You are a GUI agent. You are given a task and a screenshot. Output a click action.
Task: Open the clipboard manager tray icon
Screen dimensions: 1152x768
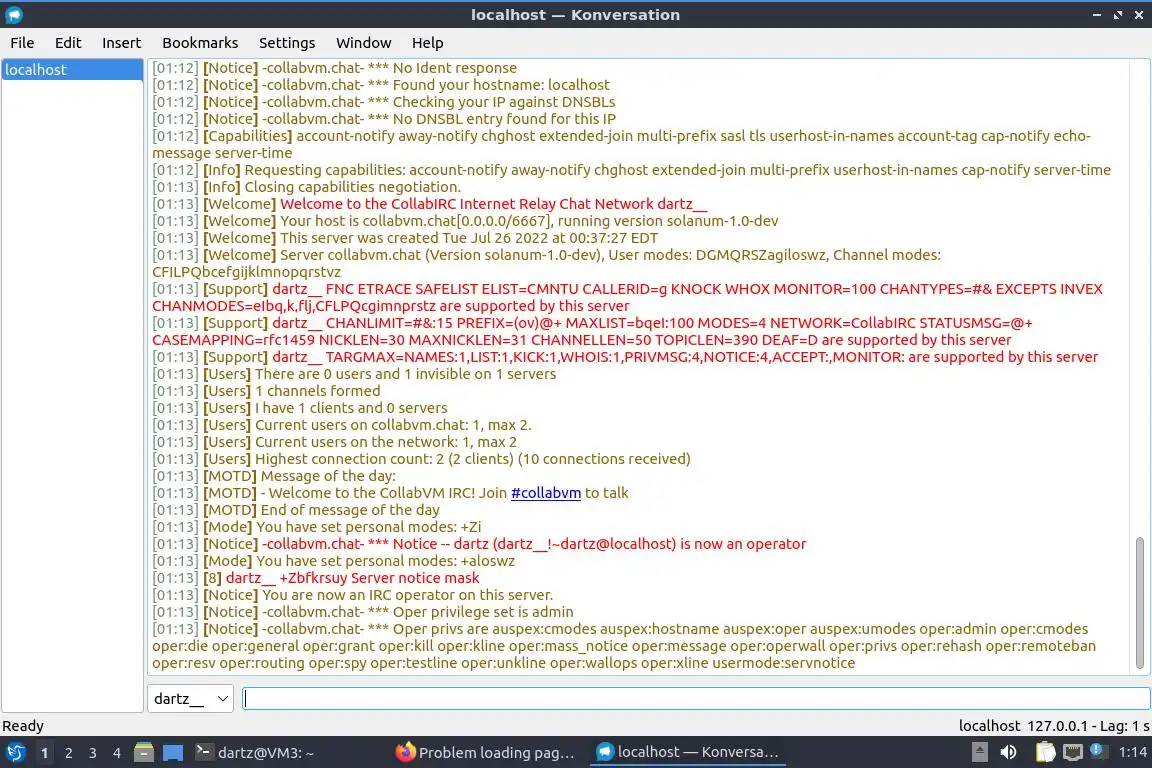click(1045, 752)
